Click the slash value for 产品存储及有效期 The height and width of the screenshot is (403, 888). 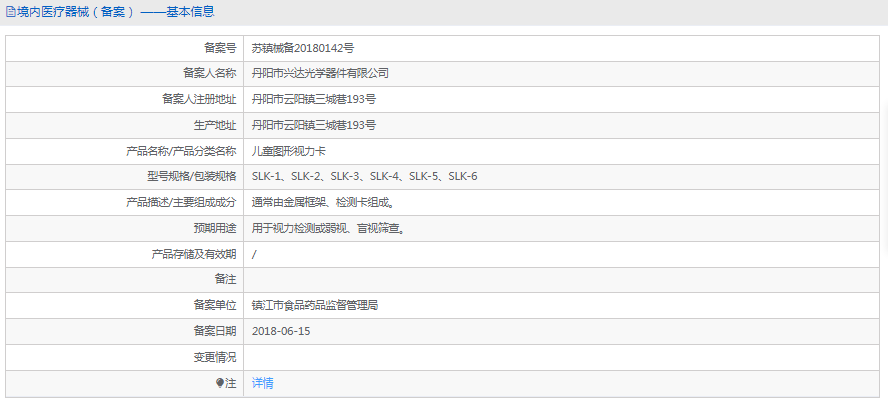[x=255, y=254]
